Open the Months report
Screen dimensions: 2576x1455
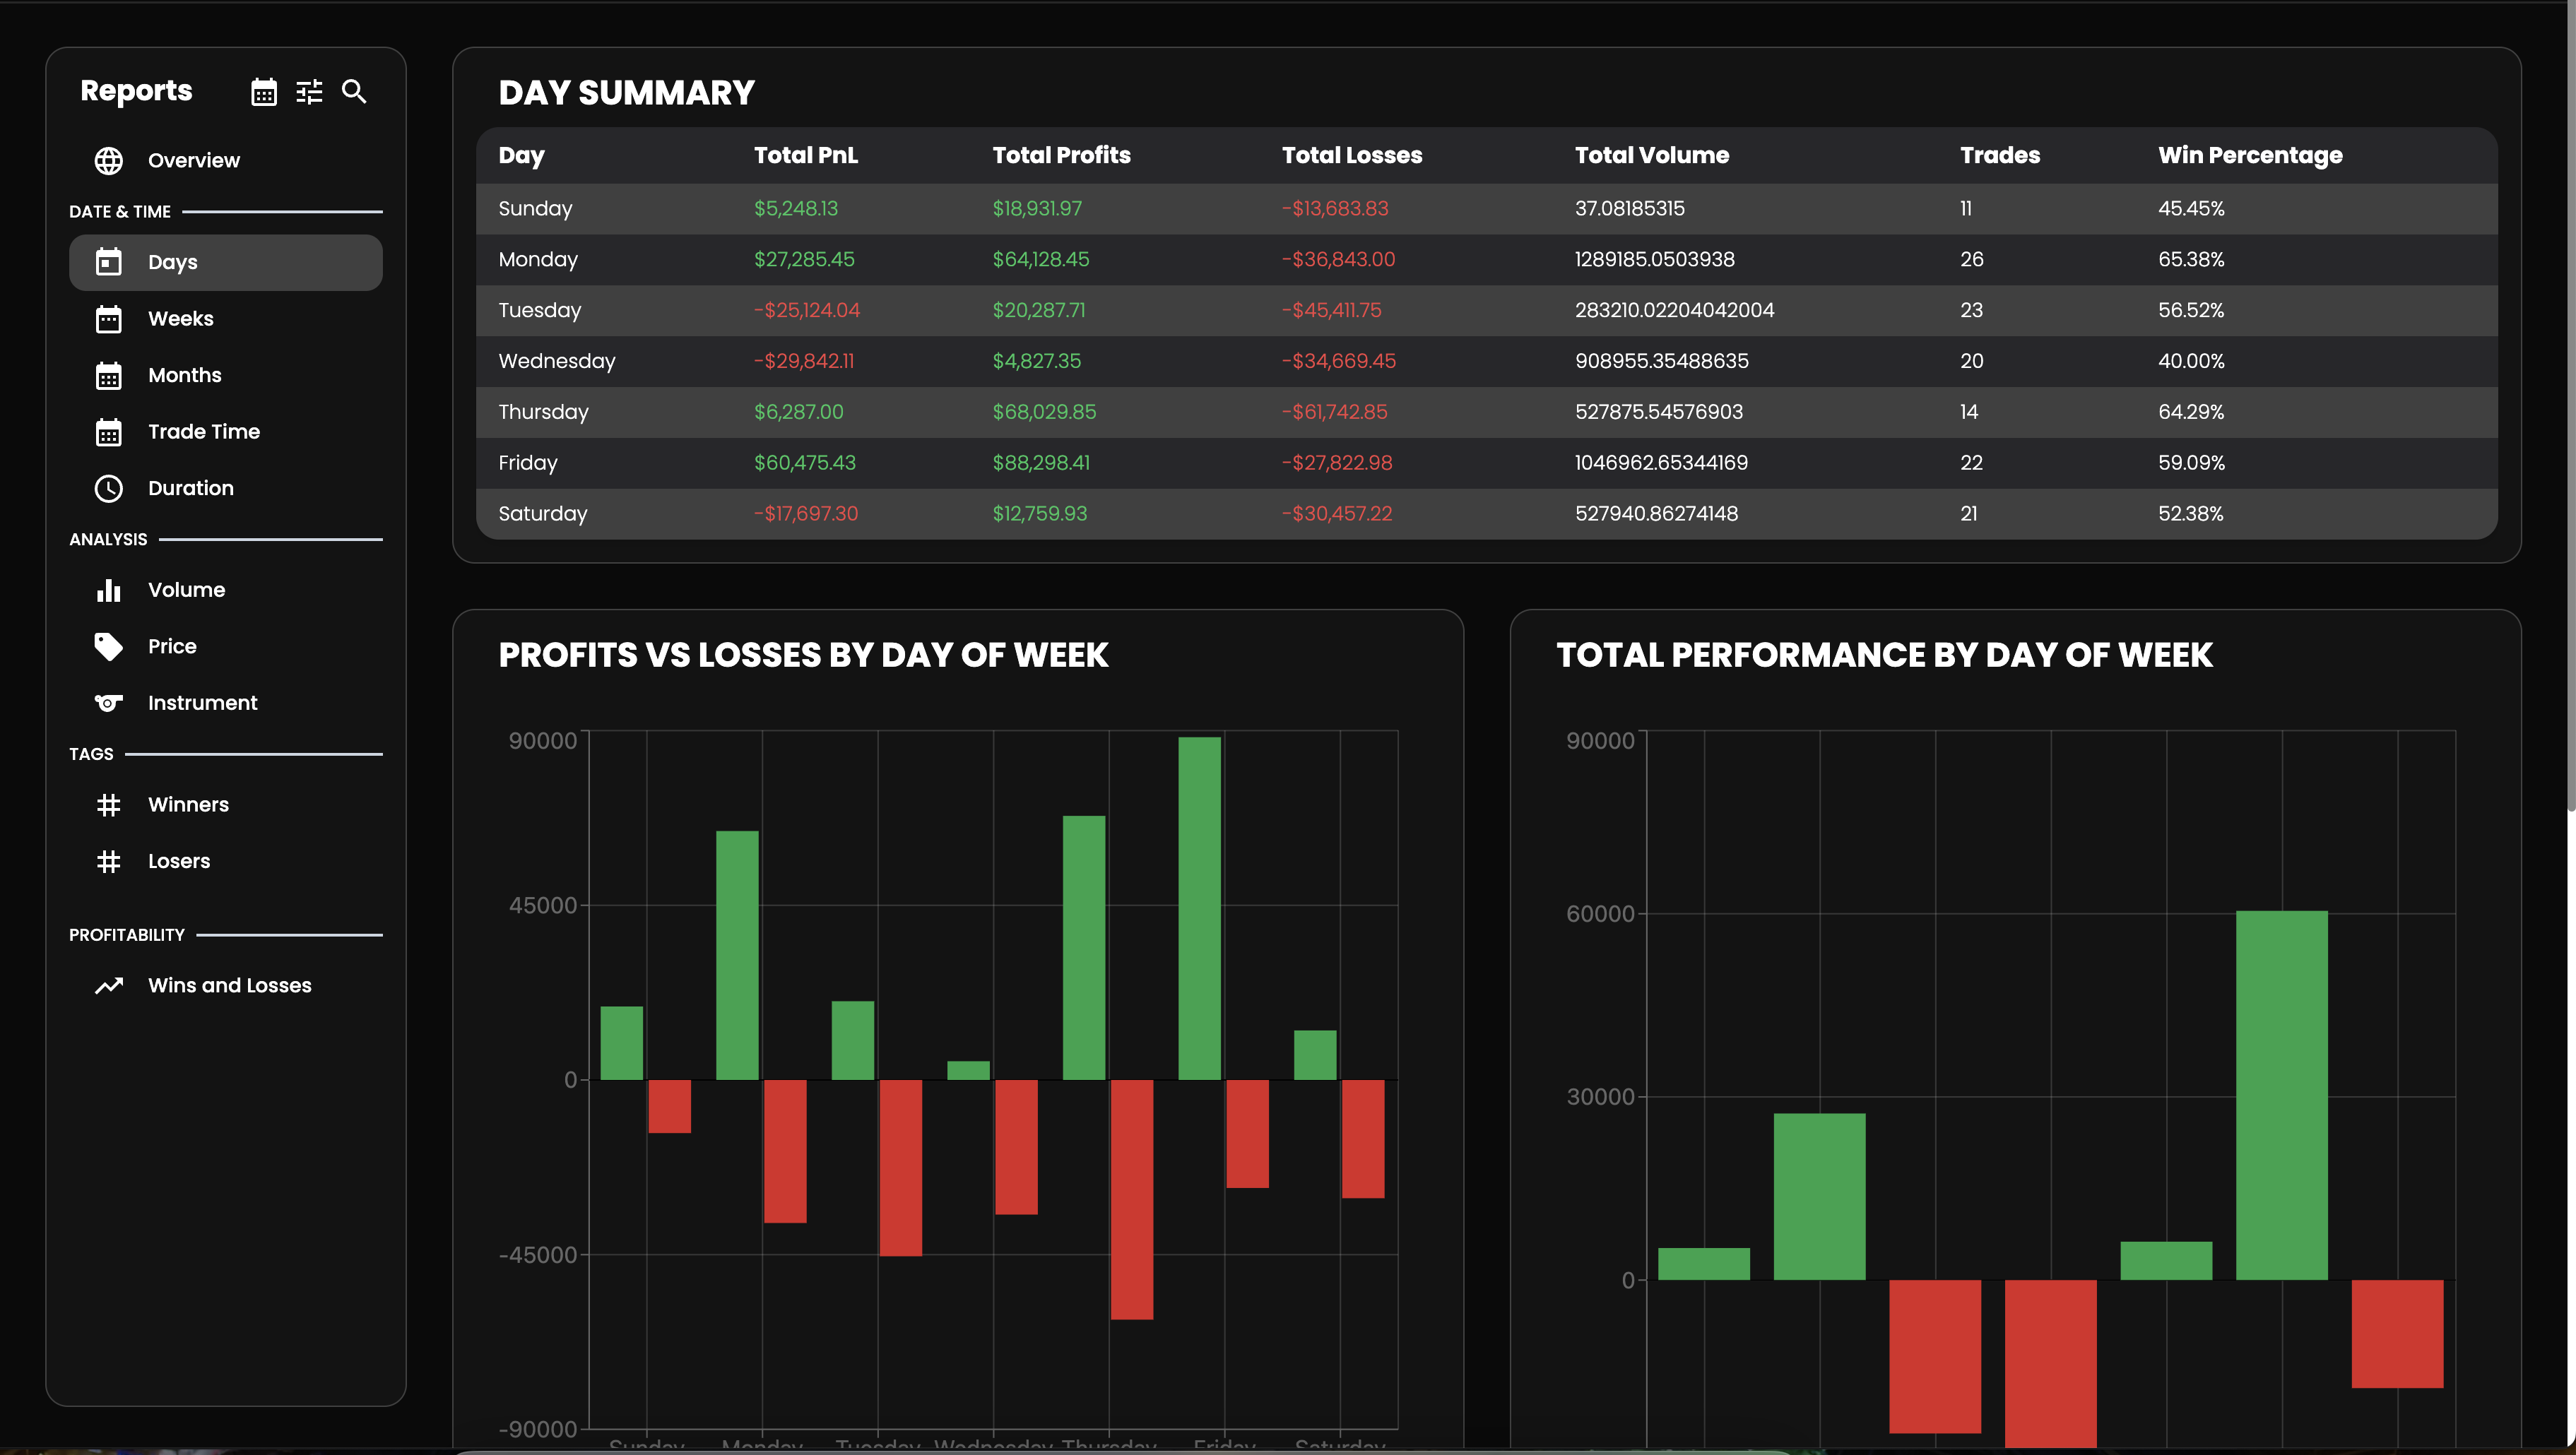185,375
